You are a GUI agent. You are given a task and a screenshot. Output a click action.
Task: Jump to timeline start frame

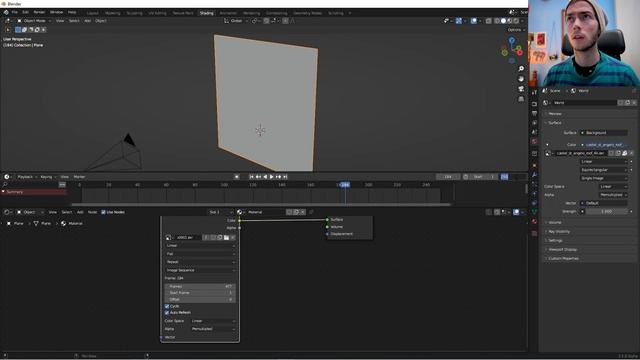(251, 177)
